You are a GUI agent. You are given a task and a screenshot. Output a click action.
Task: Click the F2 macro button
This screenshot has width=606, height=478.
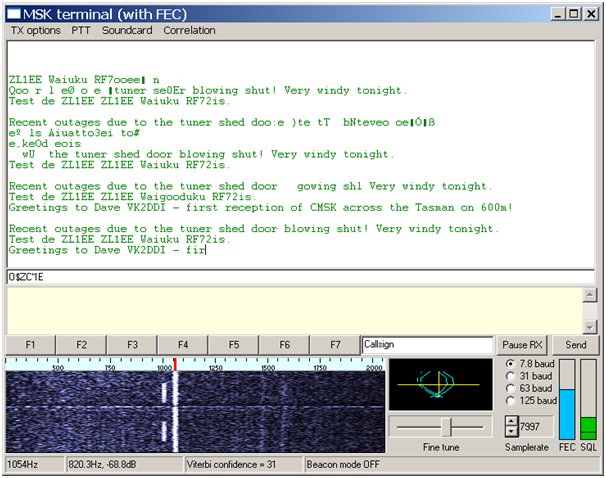81,345
